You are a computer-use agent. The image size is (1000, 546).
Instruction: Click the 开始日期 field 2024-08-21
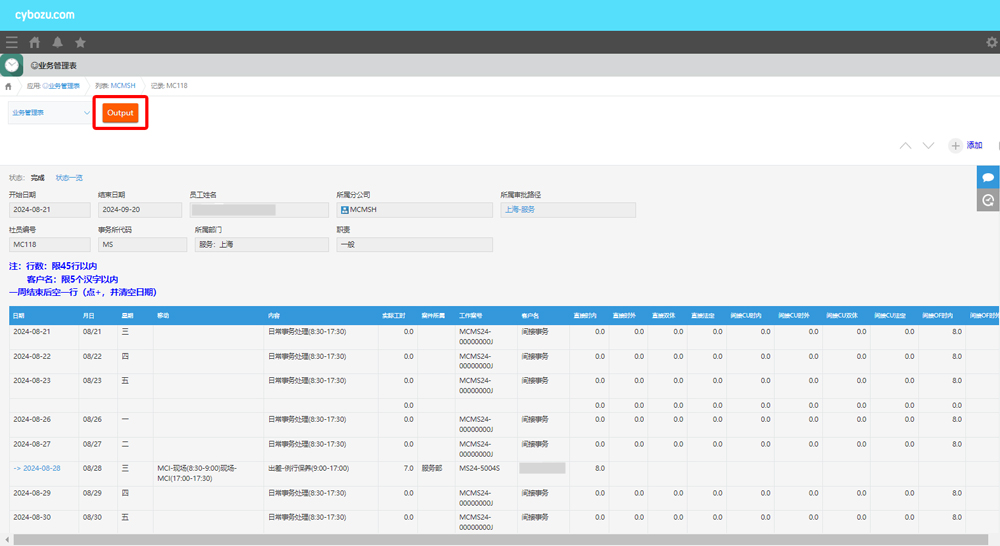coord(50,210)
